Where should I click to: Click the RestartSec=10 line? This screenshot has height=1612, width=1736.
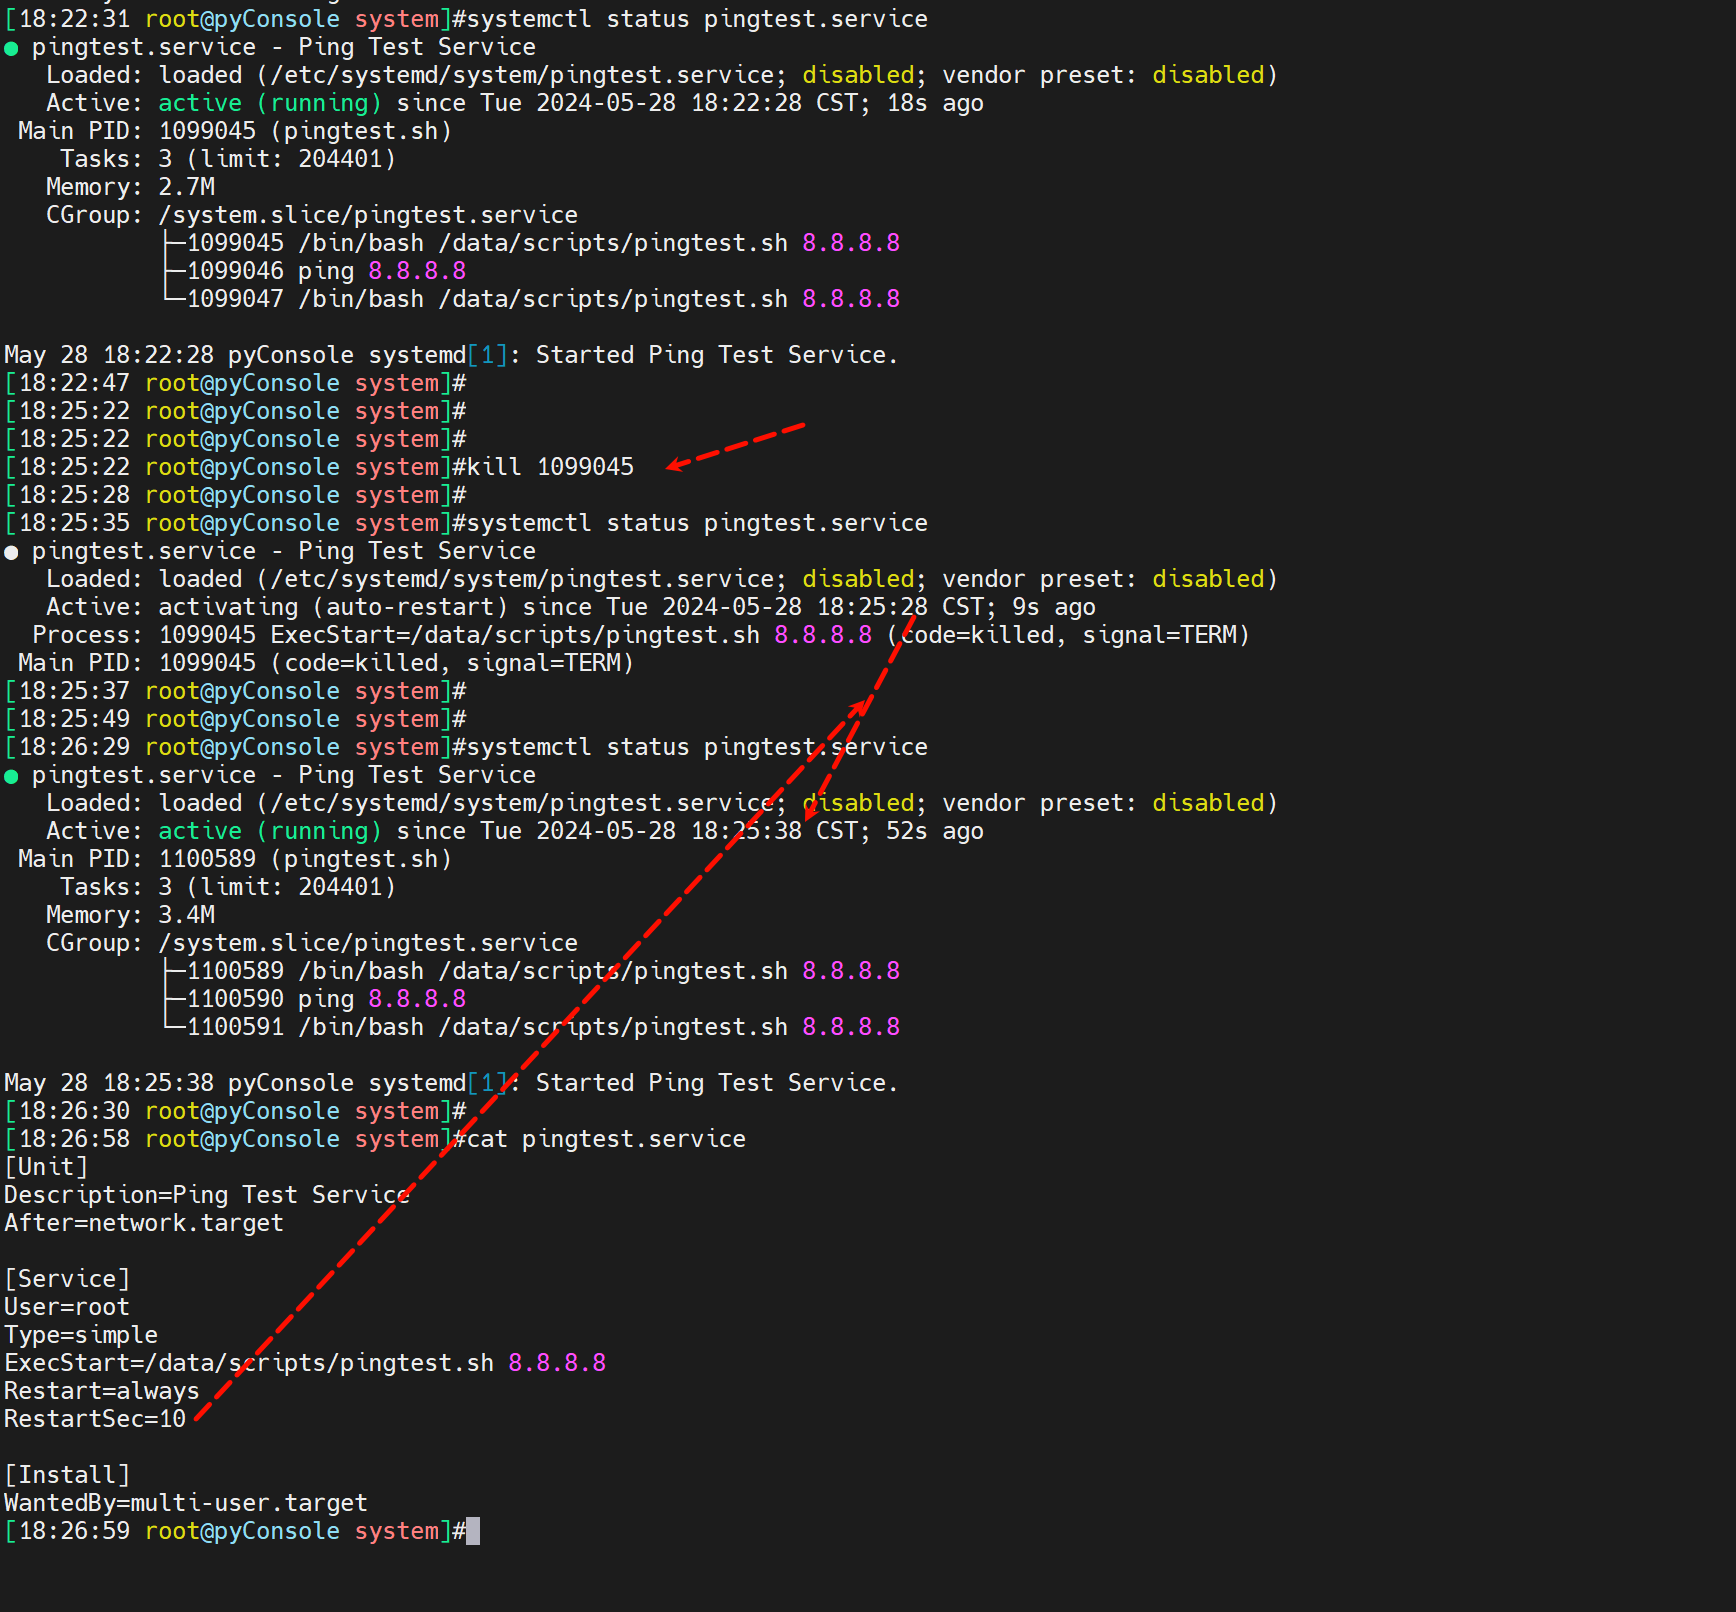point(95,1419)
